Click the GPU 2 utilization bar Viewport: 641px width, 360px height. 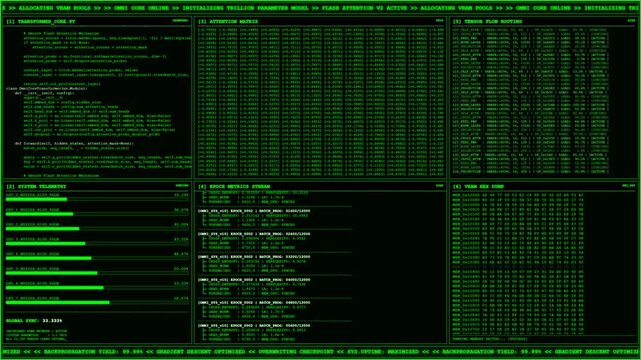pyautogui.click(x=97, y=229)
